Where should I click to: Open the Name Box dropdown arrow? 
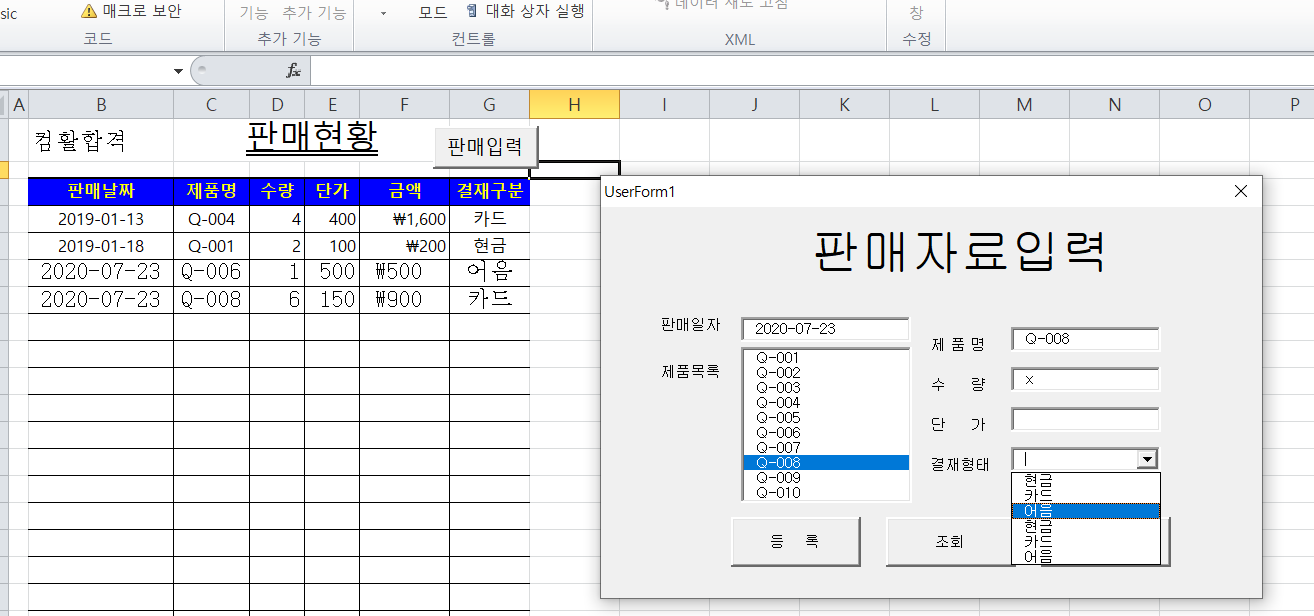tap(178, 71)
